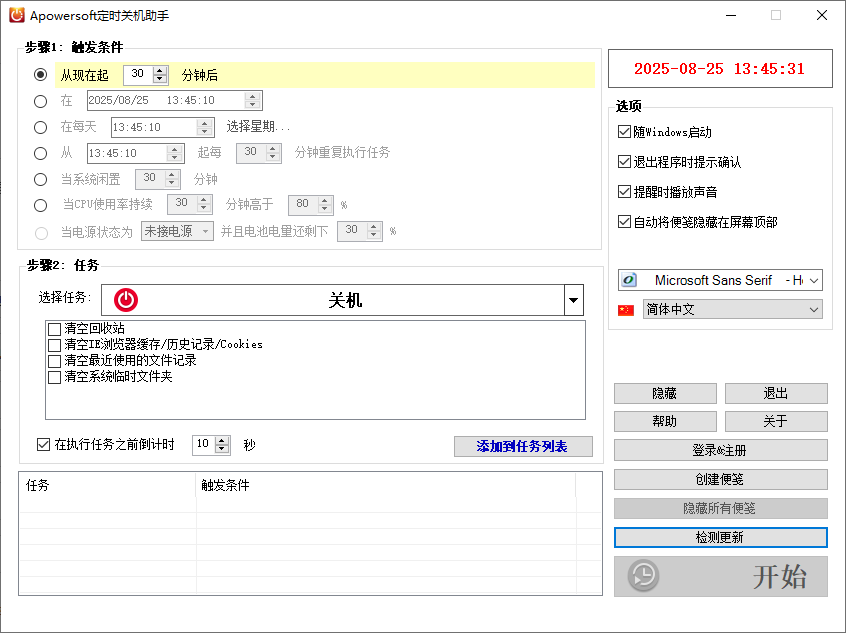
Task: Click the 帮助 button
Action: click(665, 421)
